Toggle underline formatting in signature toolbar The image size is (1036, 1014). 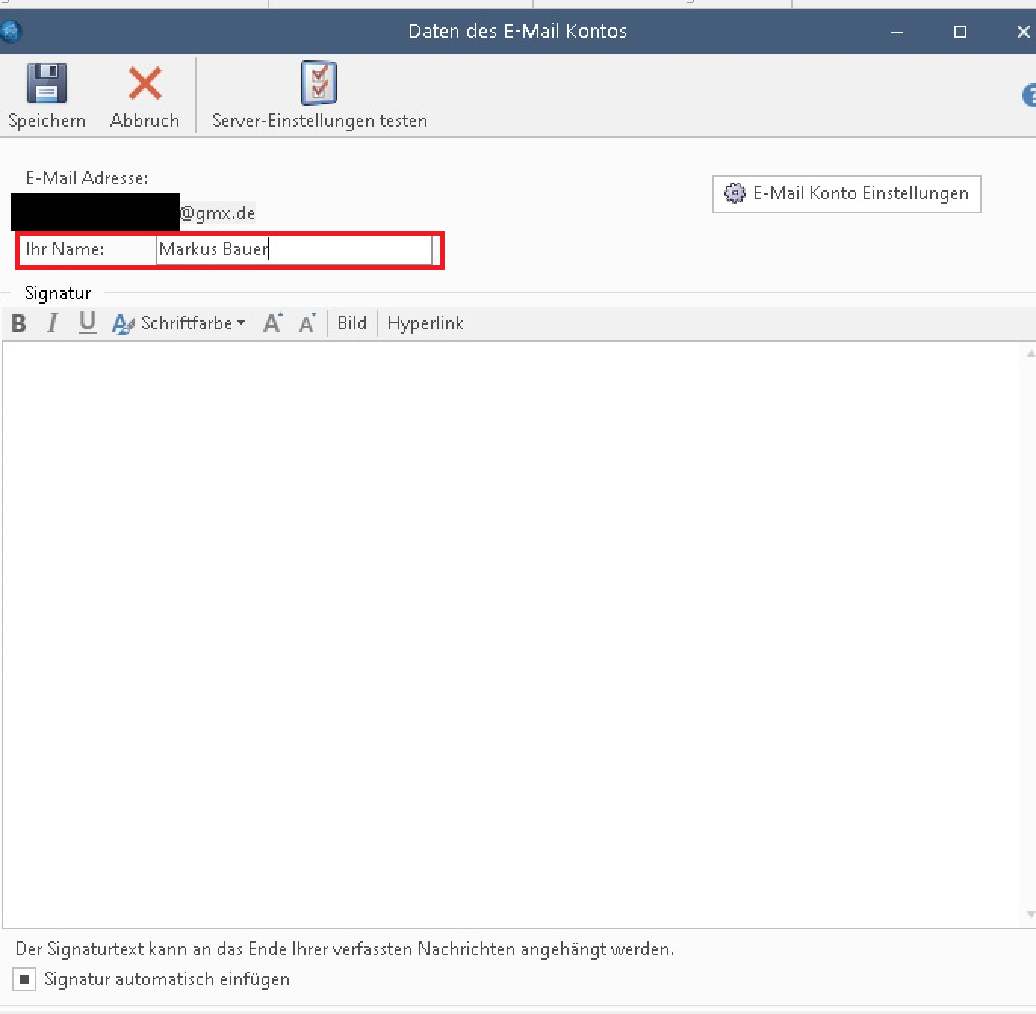click(x=87, y=323)
